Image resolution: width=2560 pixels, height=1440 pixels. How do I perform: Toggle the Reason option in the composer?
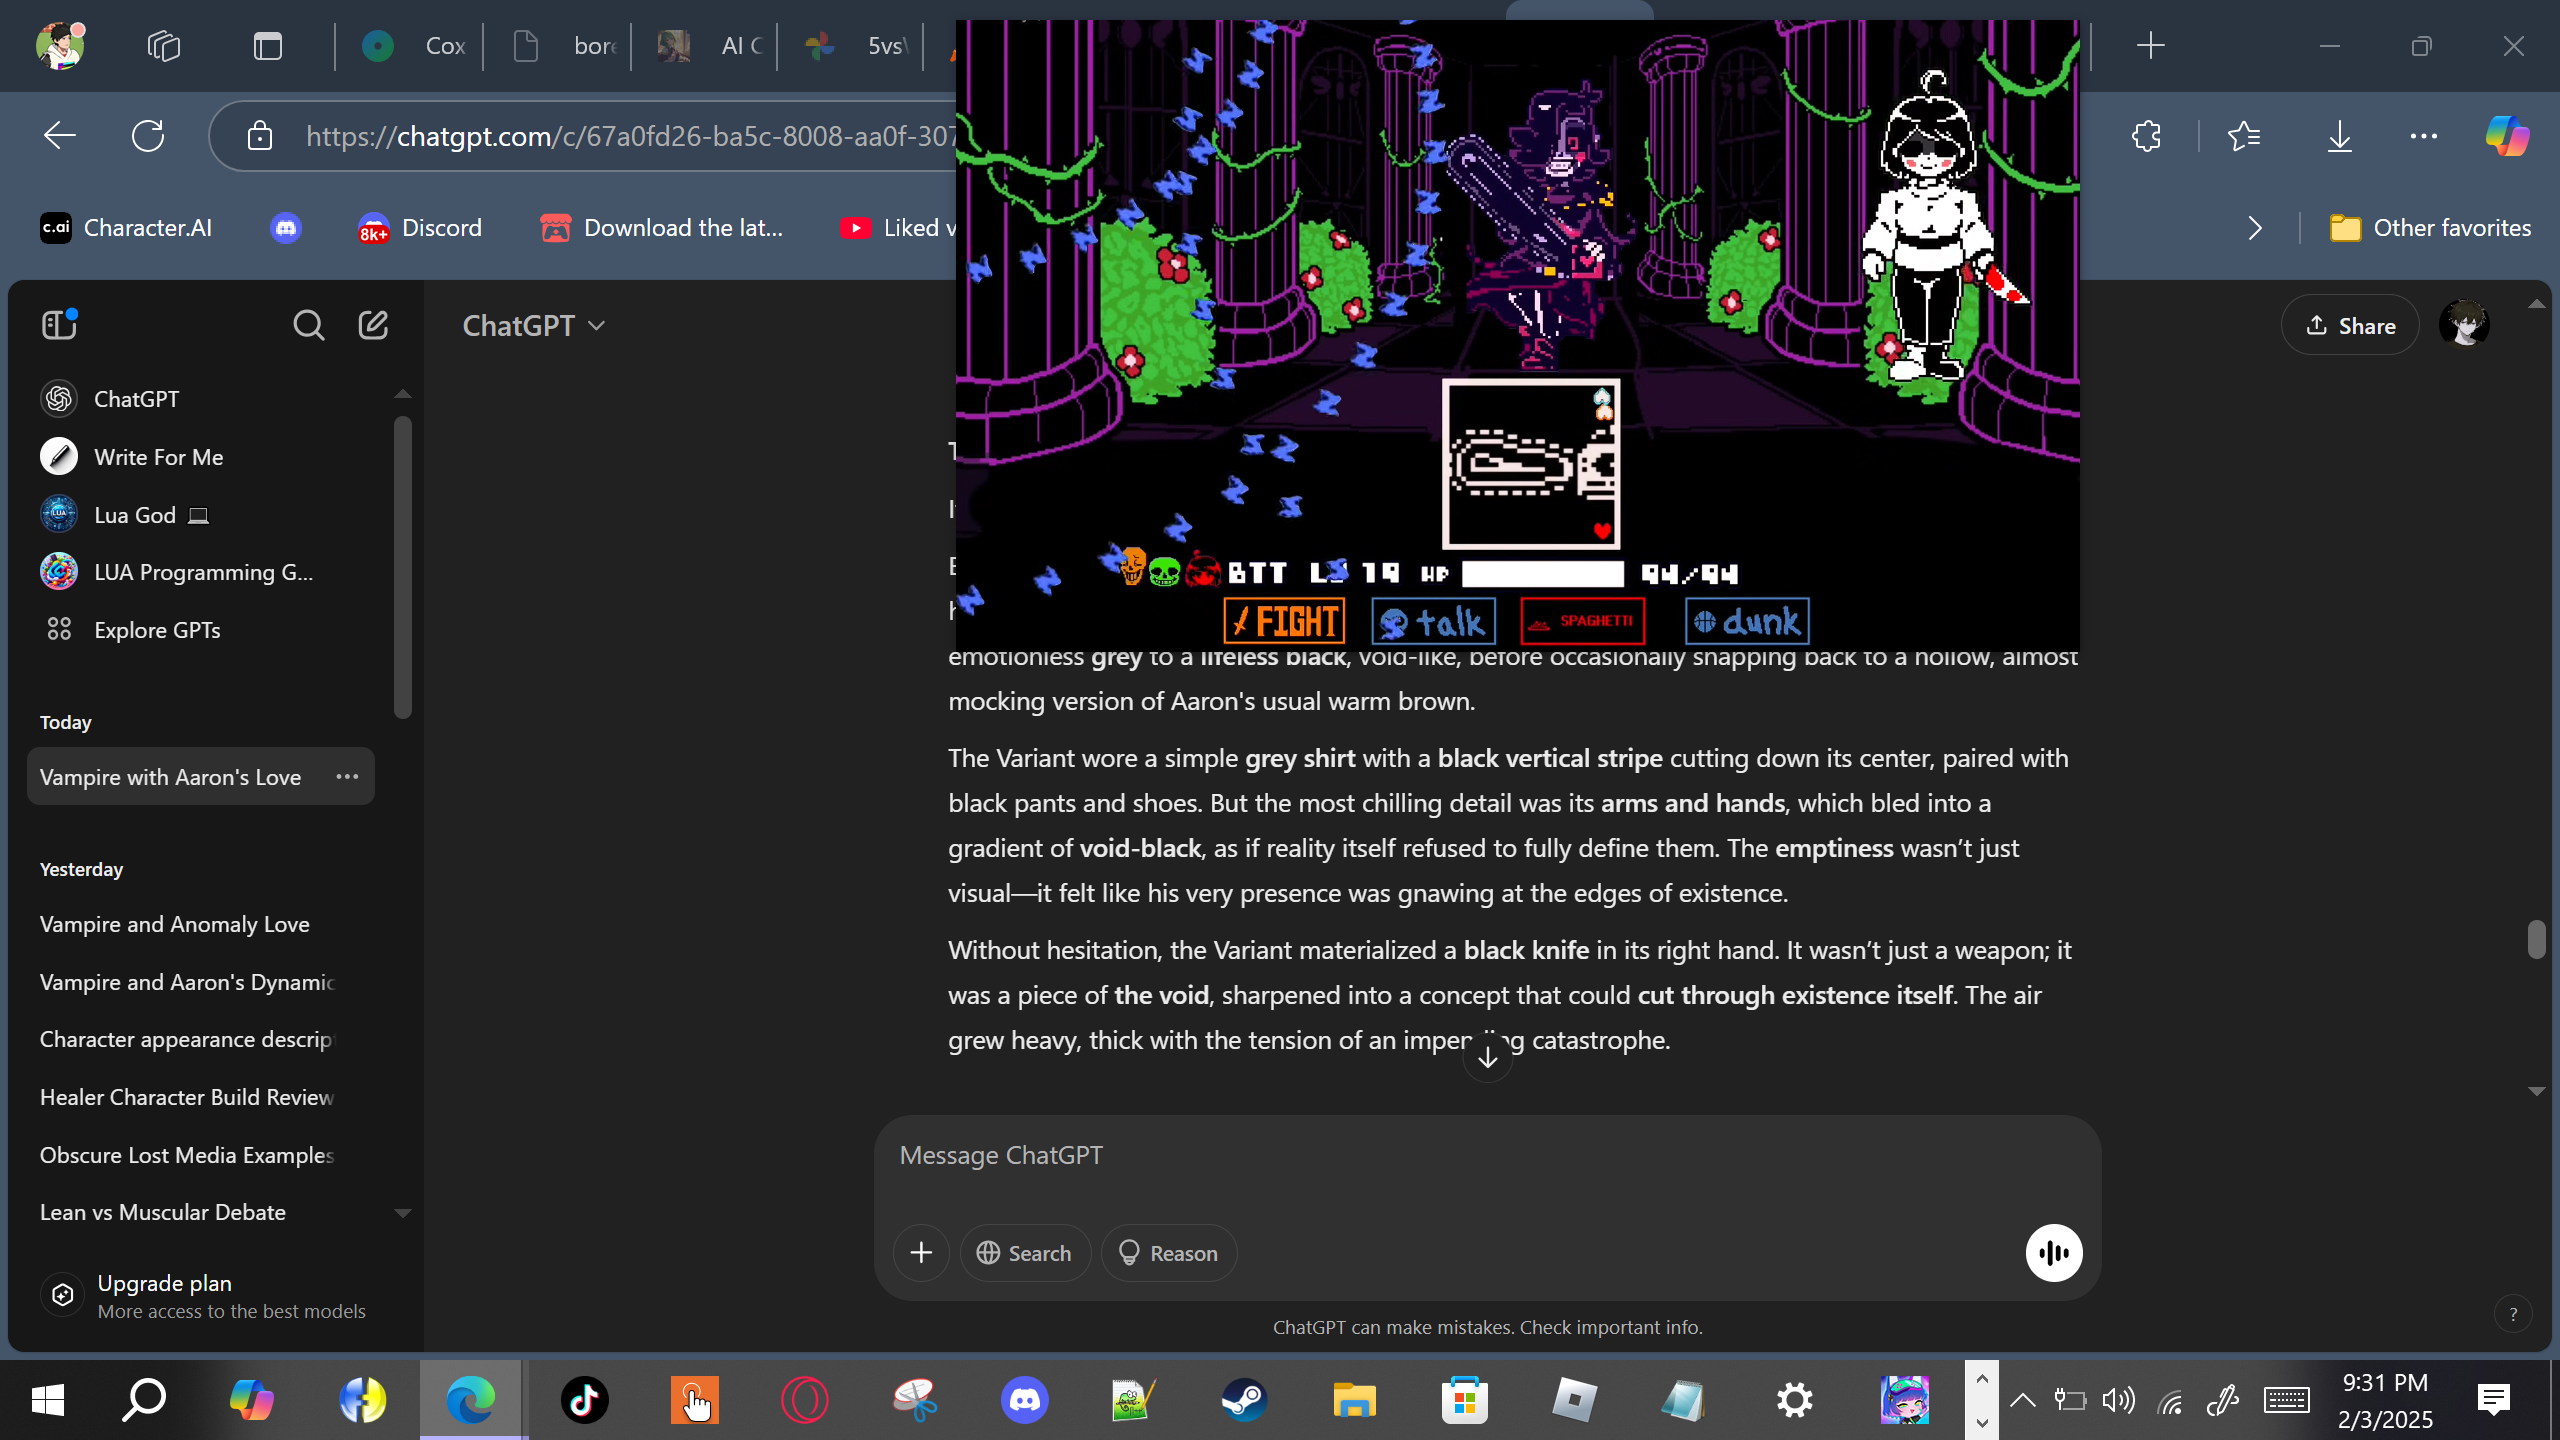pos(1168,1253)
